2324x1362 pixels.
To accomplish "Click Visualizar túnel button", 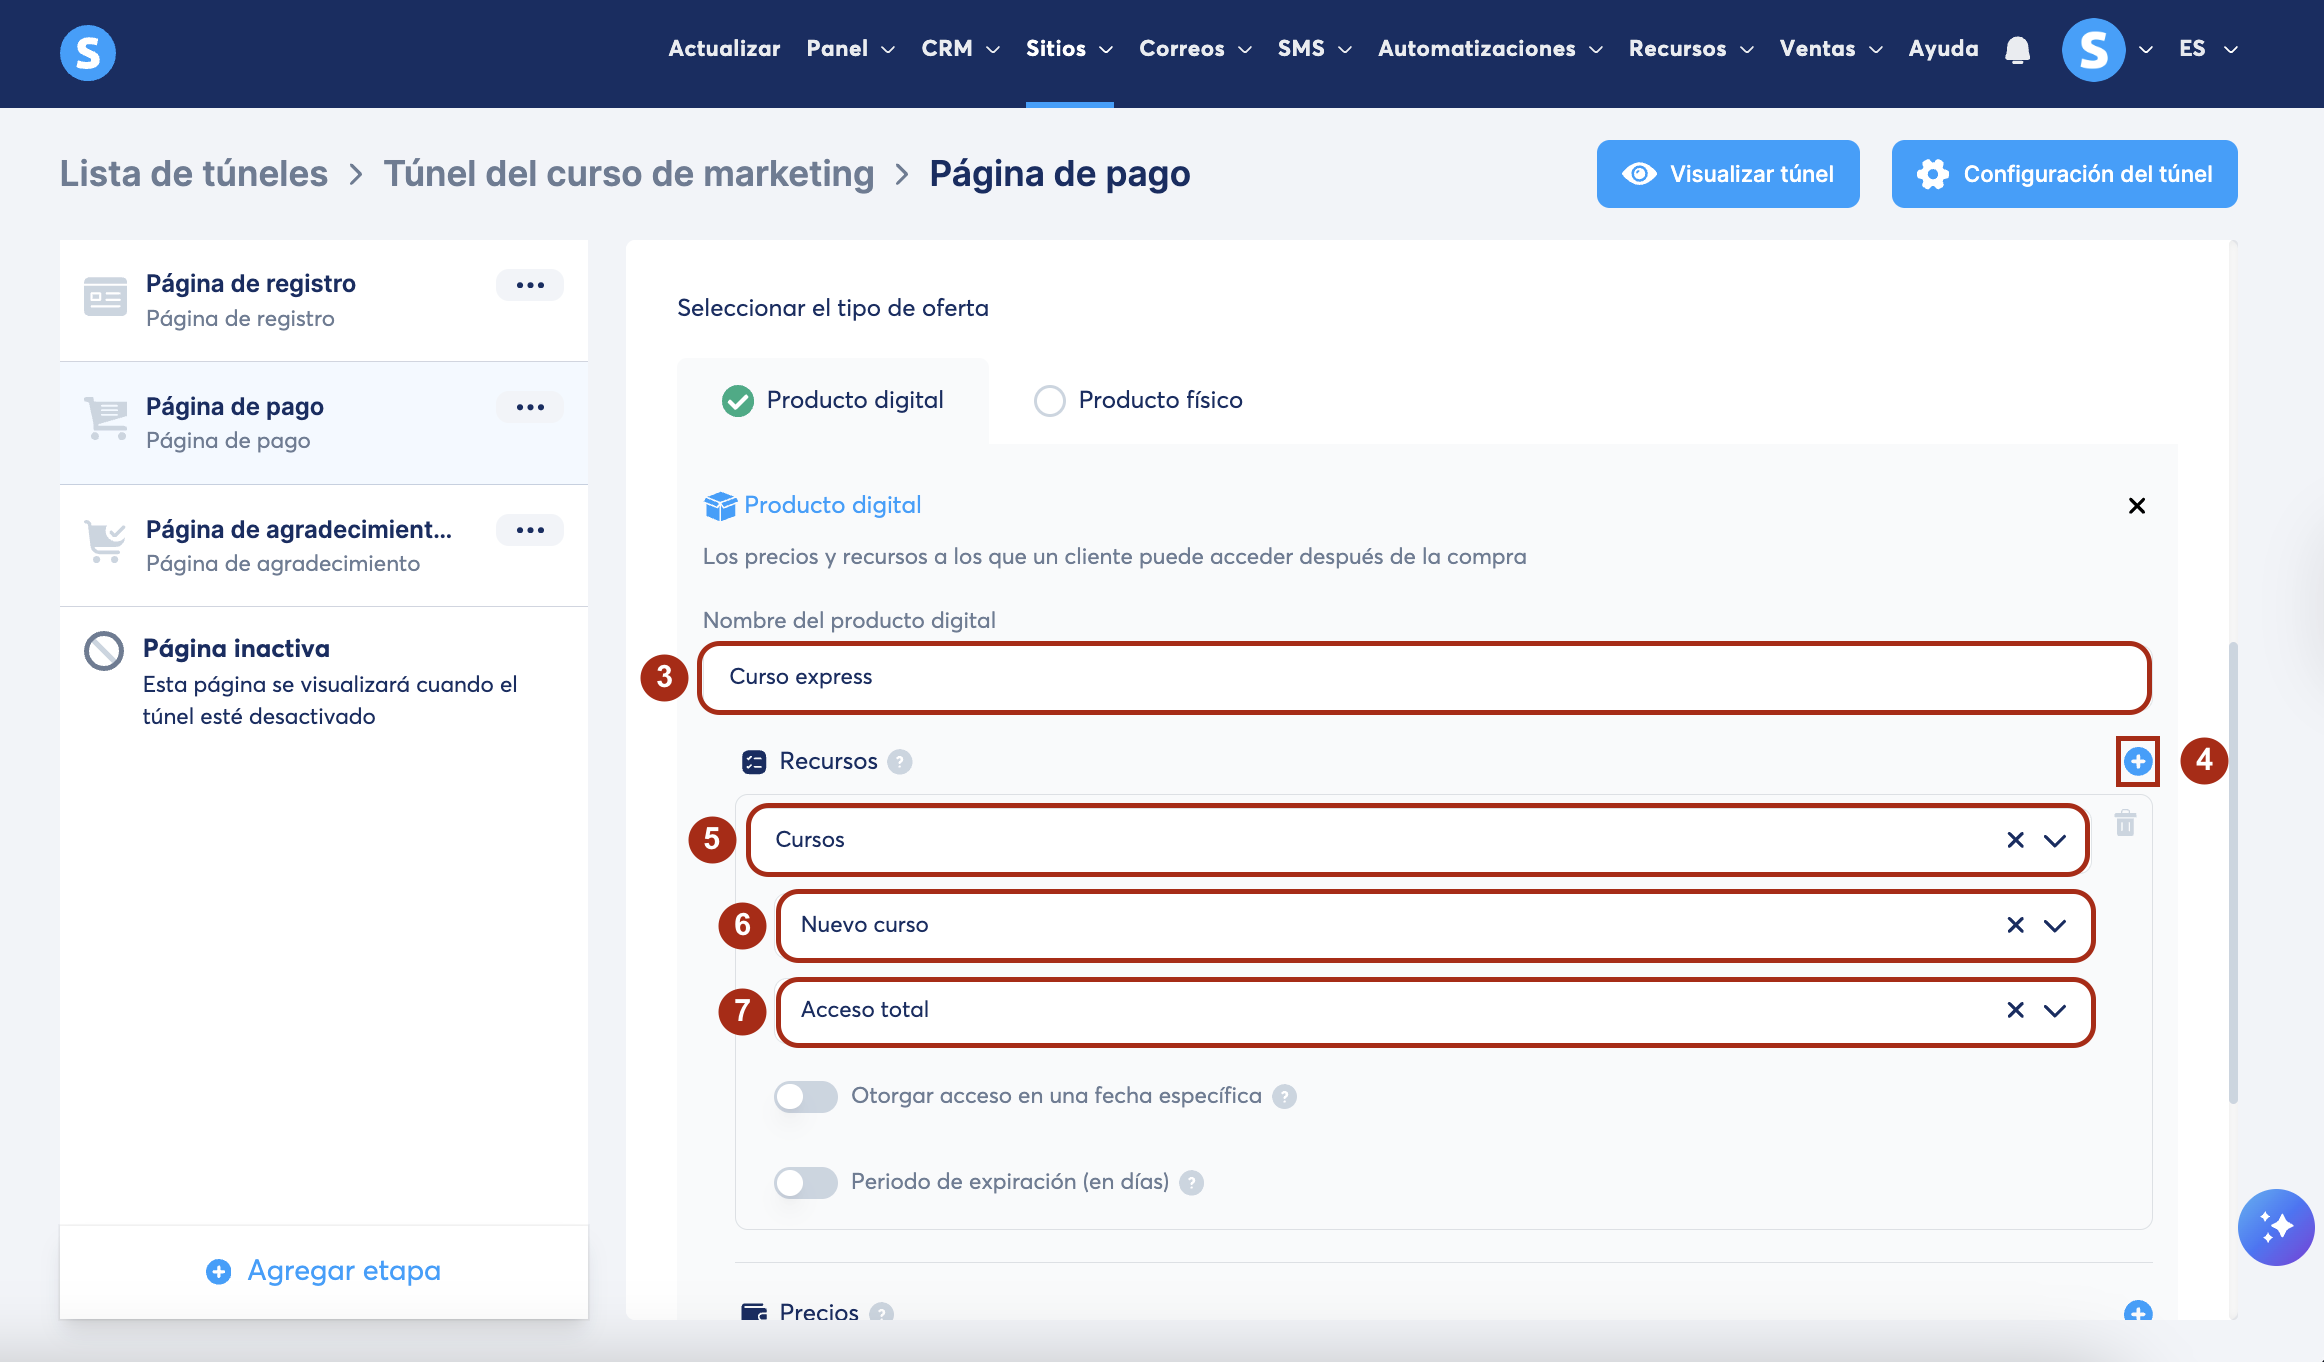I will point(1727,174).
